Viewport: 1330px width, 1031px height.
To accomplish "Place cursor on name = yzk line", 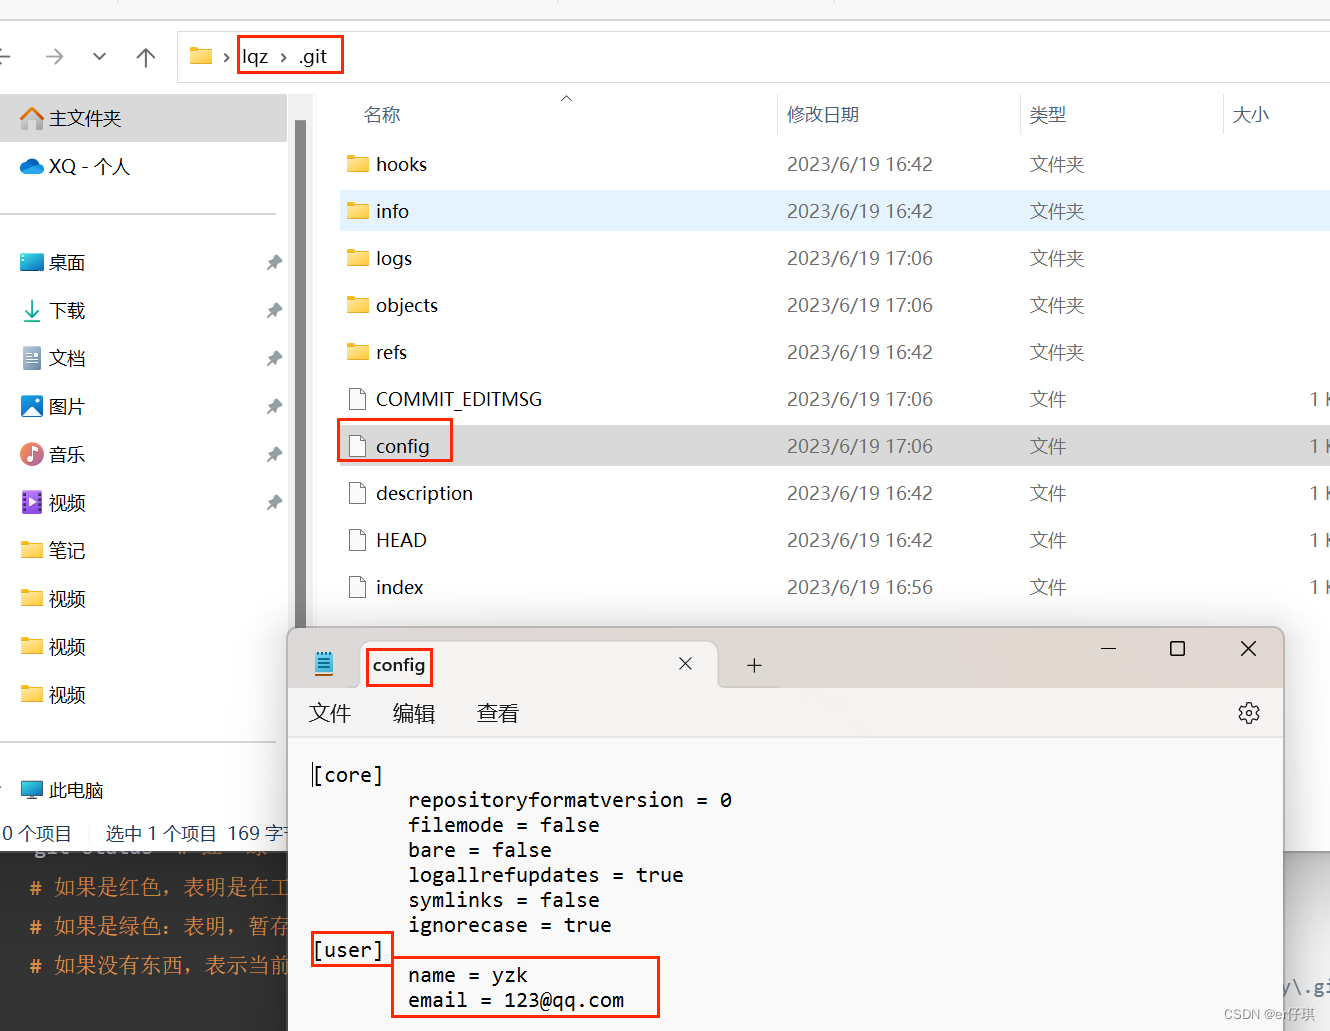I will coord(468,975).
